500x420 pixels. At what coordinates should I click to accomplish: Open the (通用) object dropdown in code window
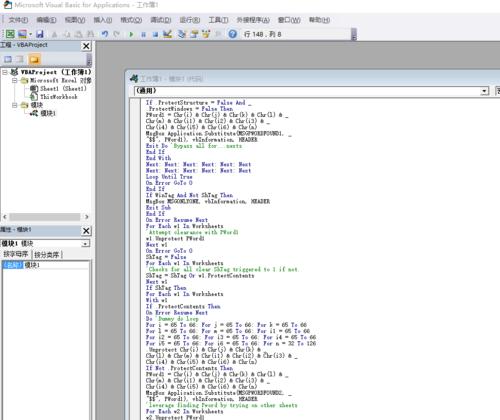coord(485,91)
